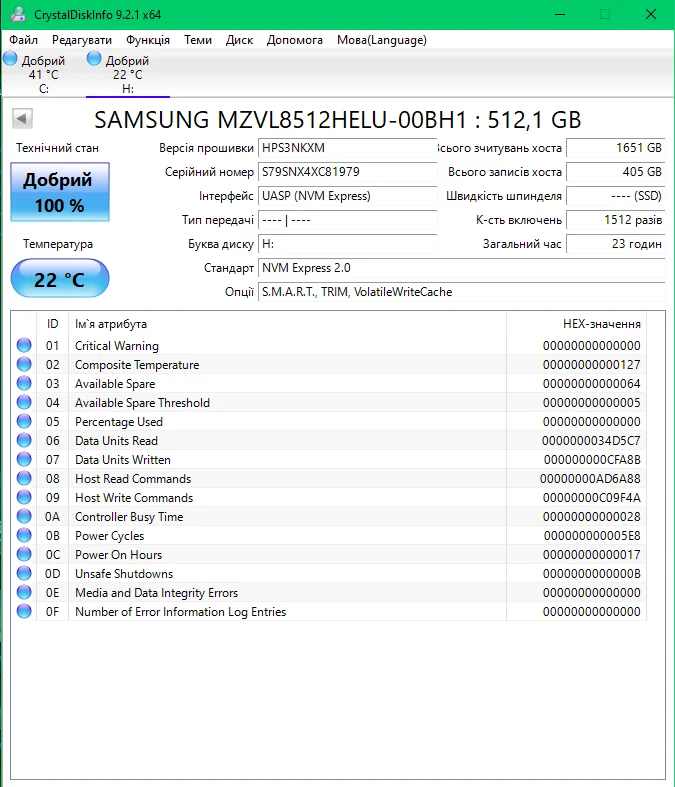Click the status orb of Critical Warning
Image resolution: width=675 pixels, height=787 pixels.
[24, 345]
